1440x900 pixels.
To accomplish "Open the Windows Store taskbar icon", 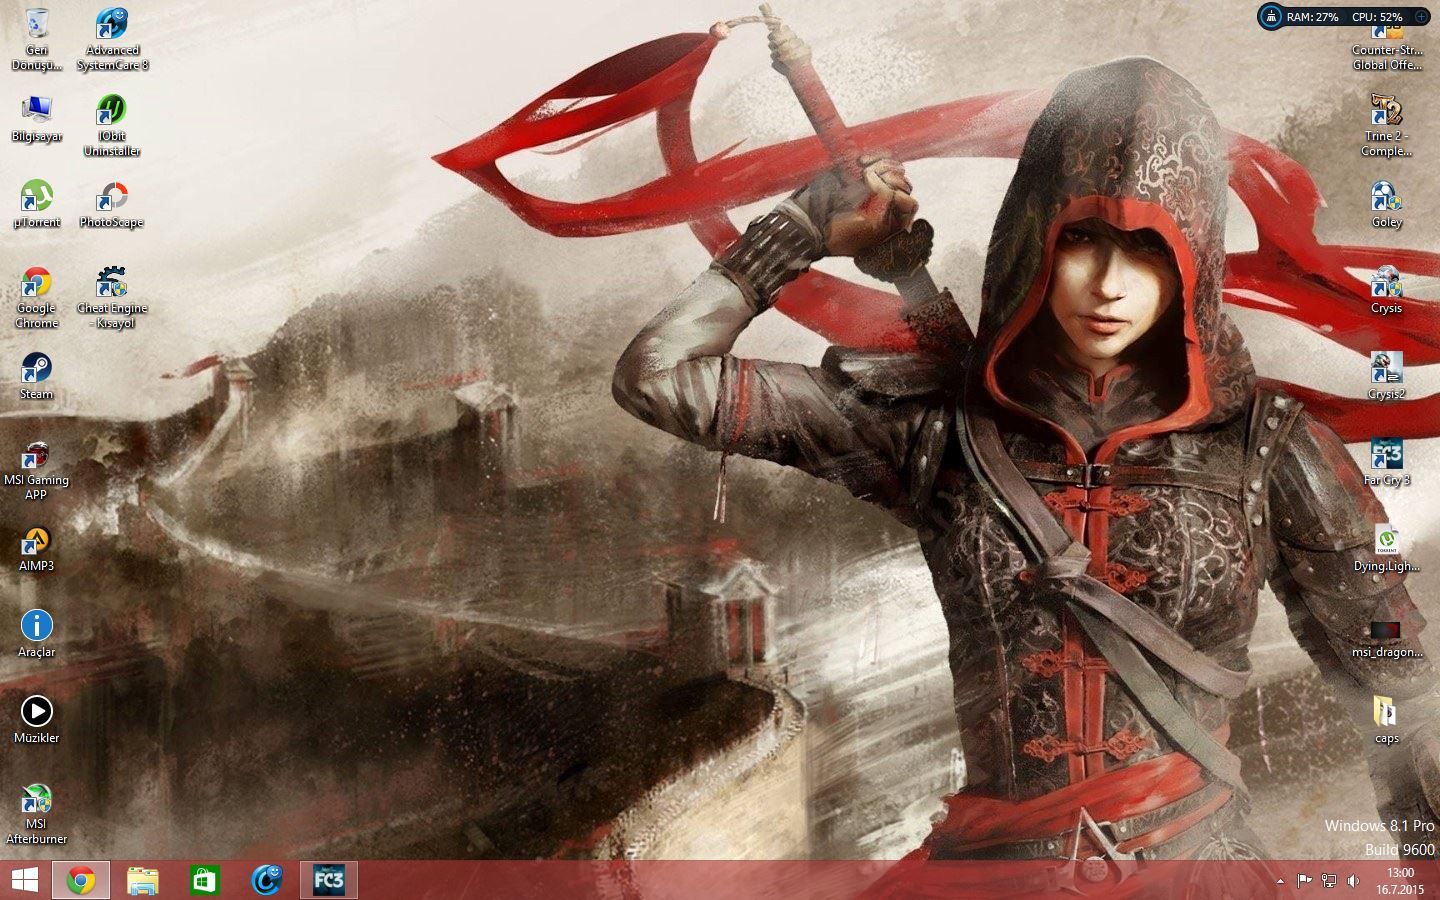I will point(205,880).
